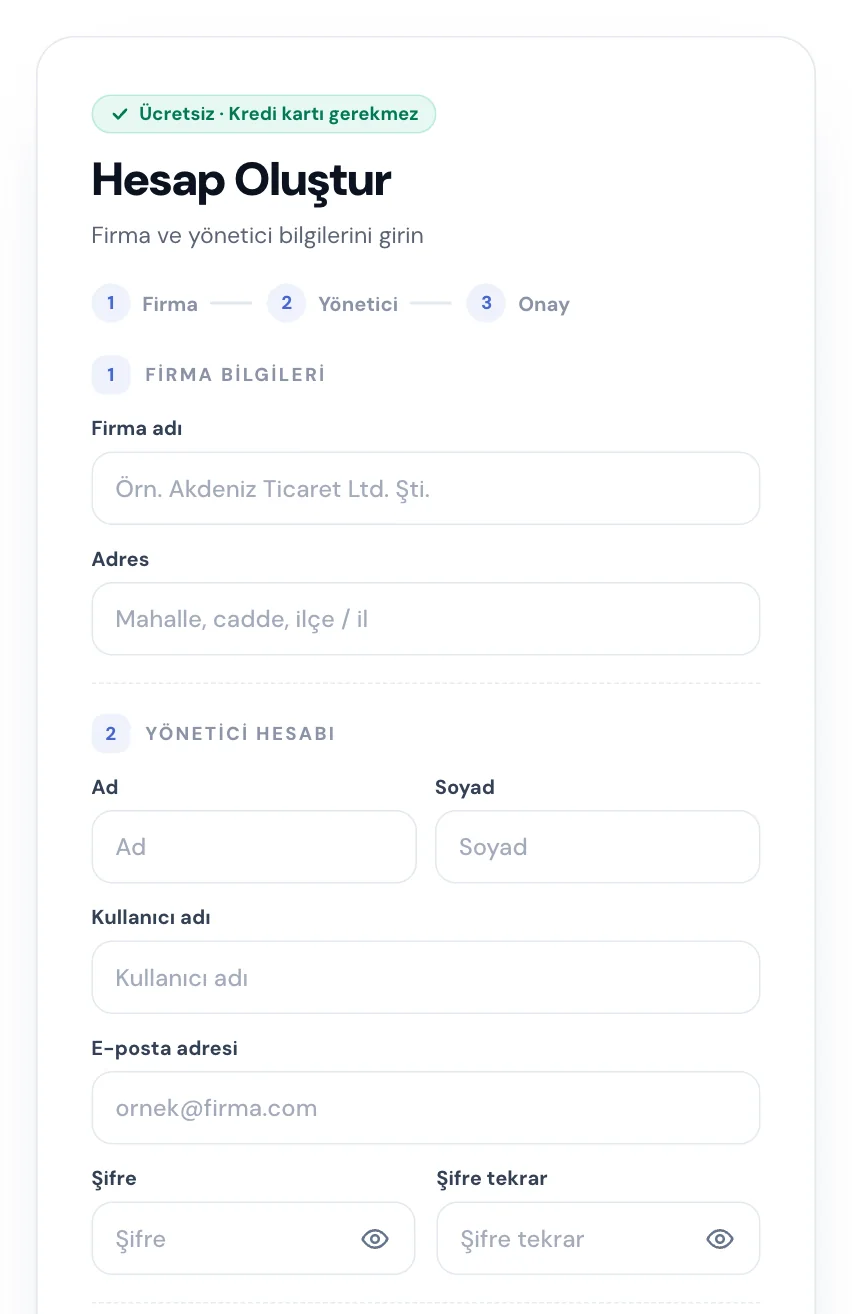The height and width of the screenshot is (1314, 852).
Task: Select the Soyad input box
Action: click(x=598, y=847)
